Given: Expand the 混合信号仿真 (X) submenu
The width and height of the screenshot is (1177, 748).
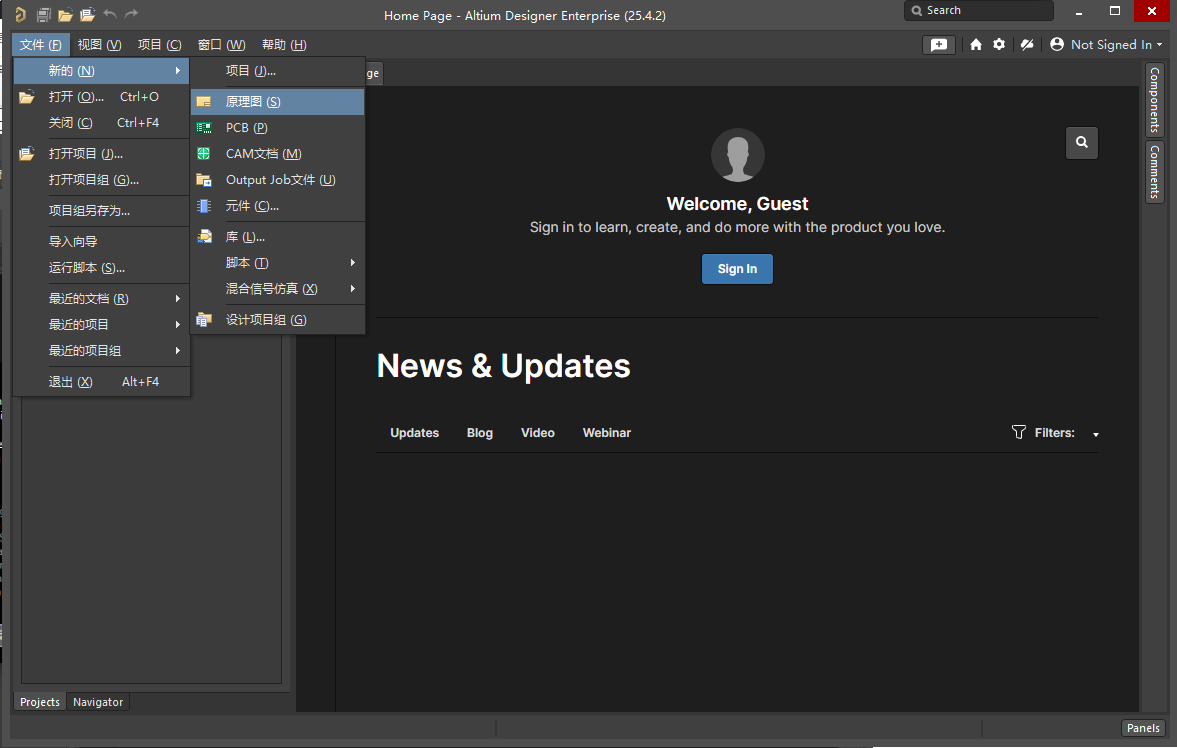Looking at the screenshot, I should pos(278,288).
